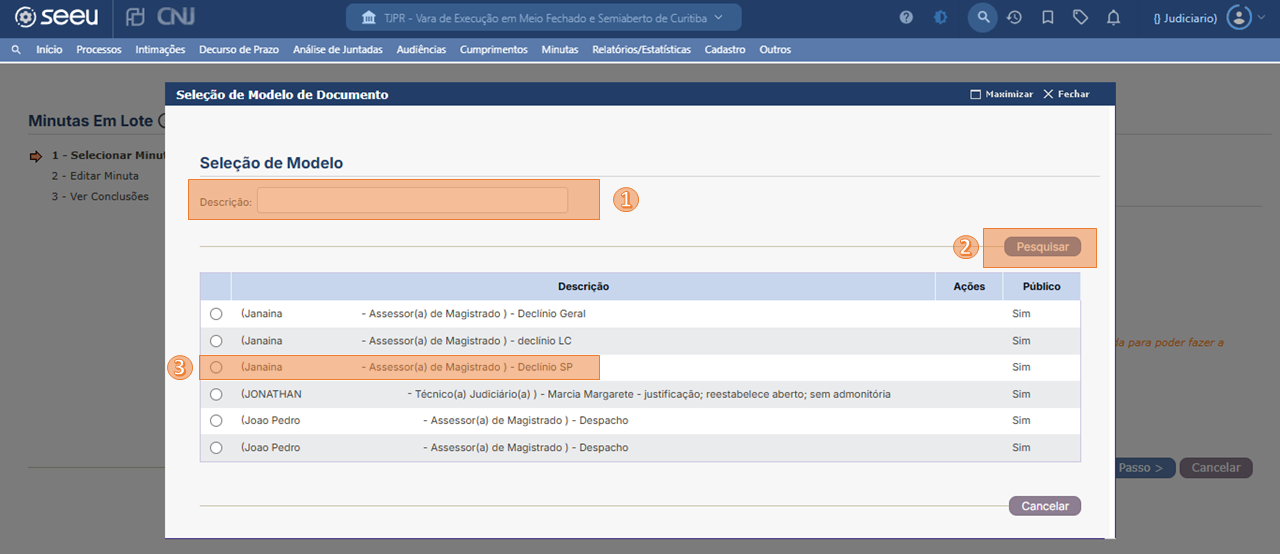
Task: Open the tags label icon
Action: point(1080,18)
